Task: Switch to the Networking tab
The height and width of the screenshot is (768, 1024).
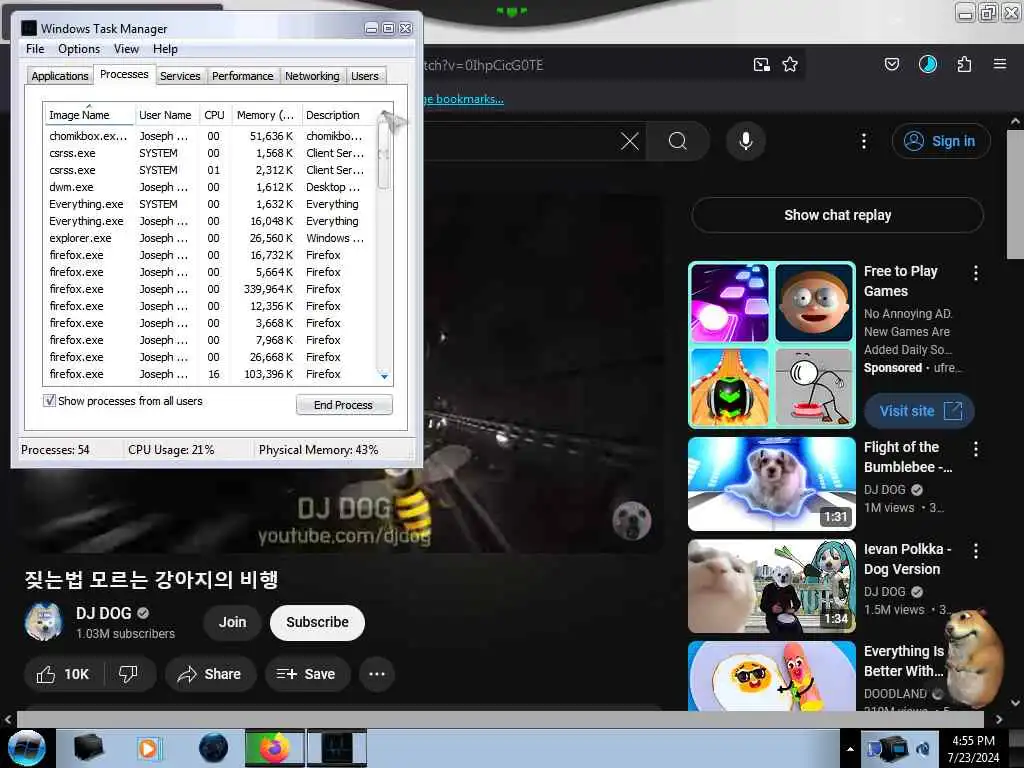Action: tap(312, 76)
